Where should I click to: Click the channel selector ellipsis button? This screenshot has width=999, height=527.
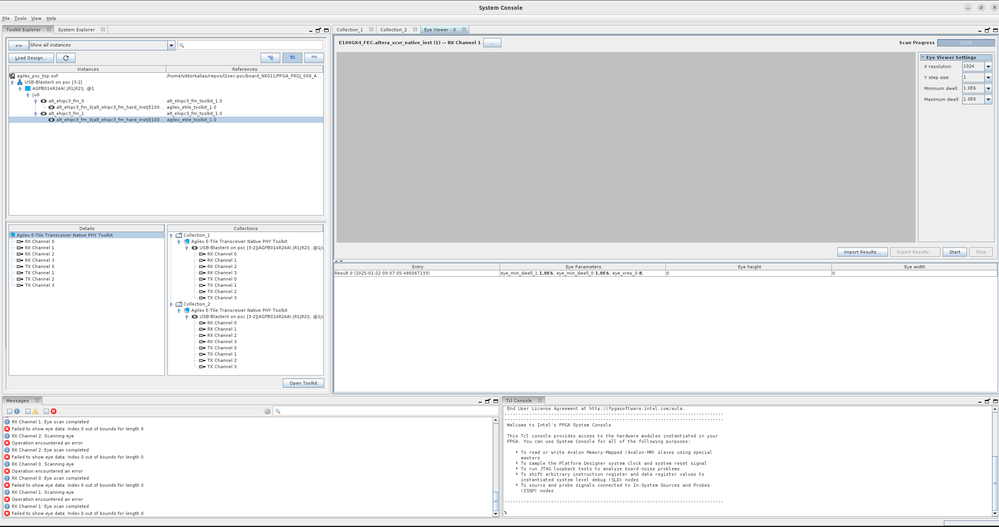pyautogui.click(x=492, y=43)
